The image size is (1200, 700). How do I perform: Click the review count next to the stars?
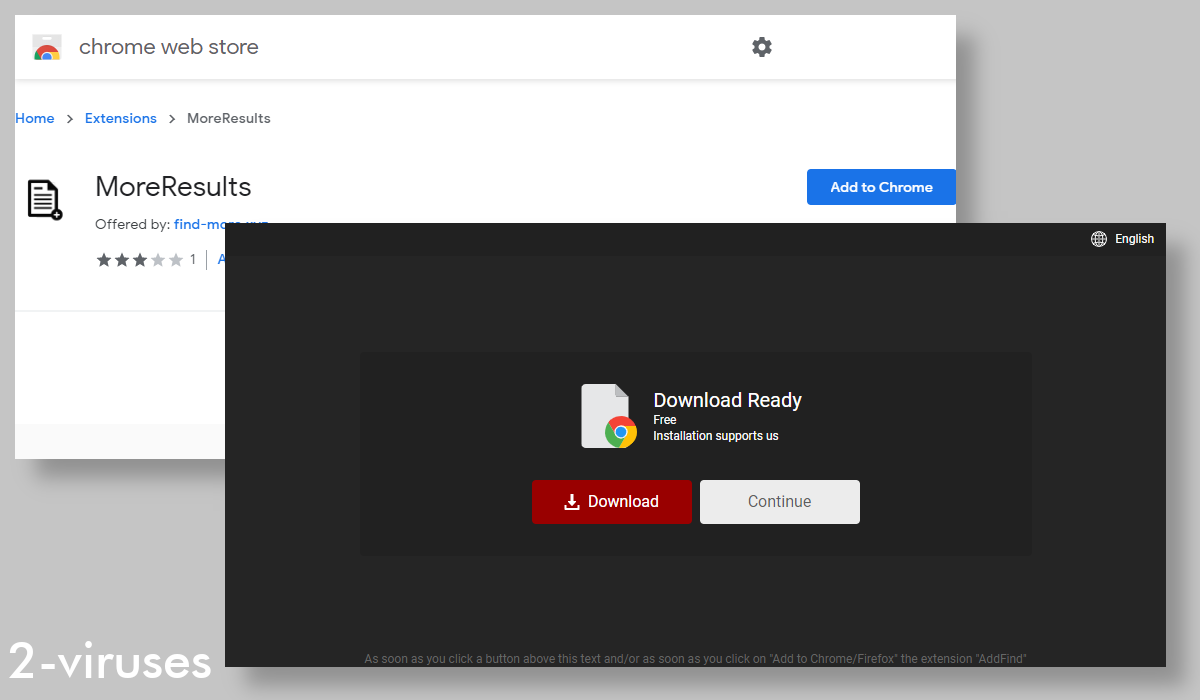coord(192,259)
